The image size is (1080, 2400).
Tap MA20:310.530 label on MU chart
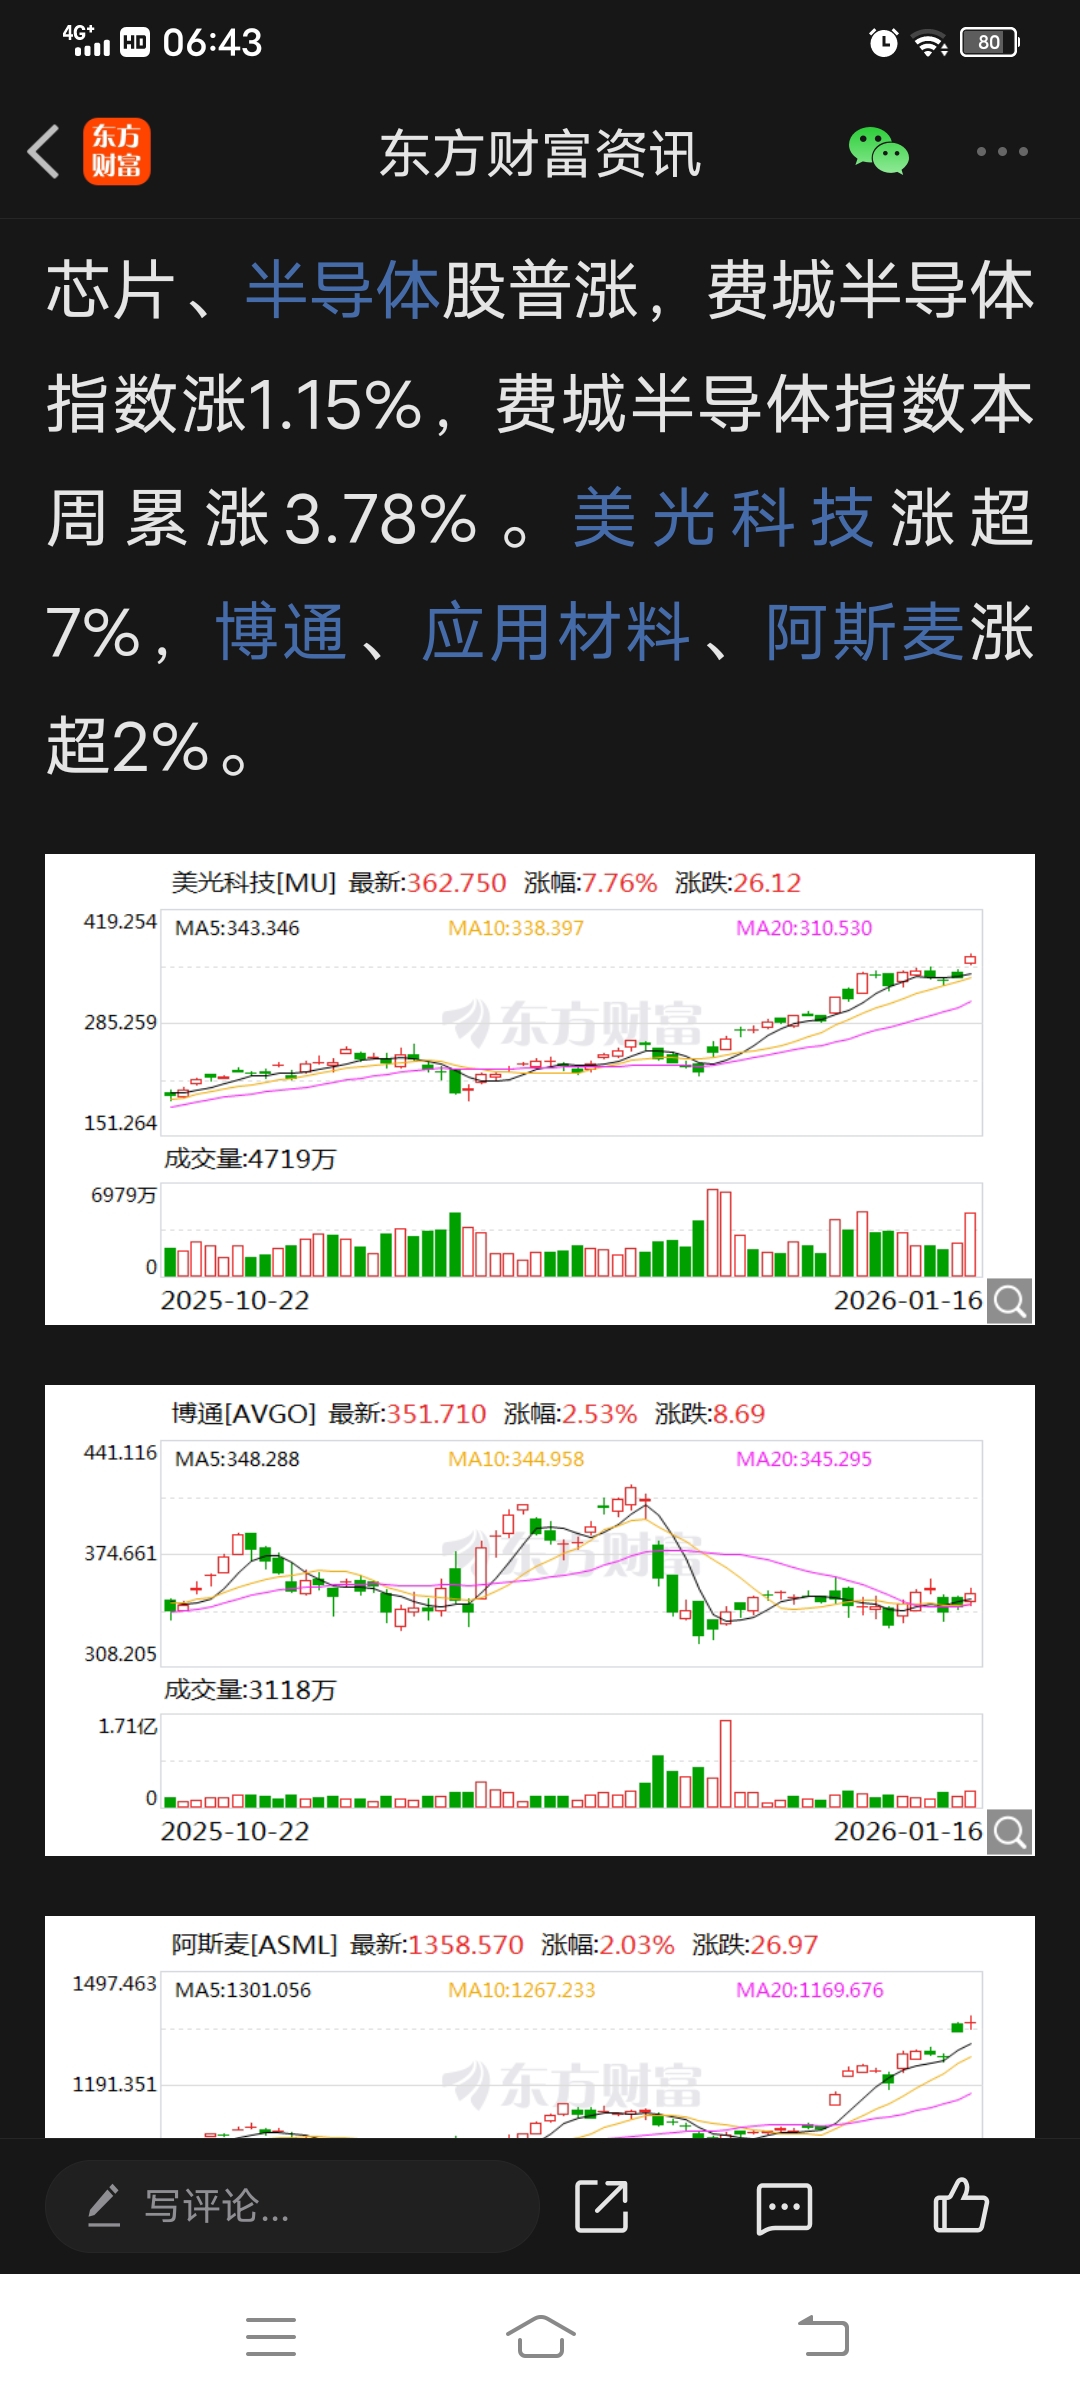[x=804, y=928]
